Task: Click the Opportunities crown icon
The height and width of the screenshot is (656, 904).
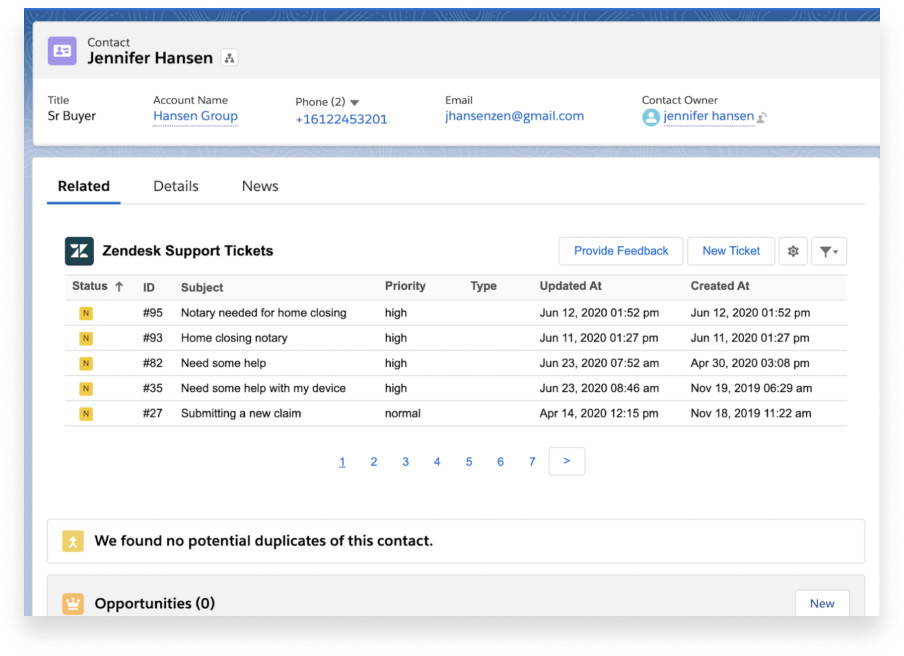Action: click(x=73, y=604)
